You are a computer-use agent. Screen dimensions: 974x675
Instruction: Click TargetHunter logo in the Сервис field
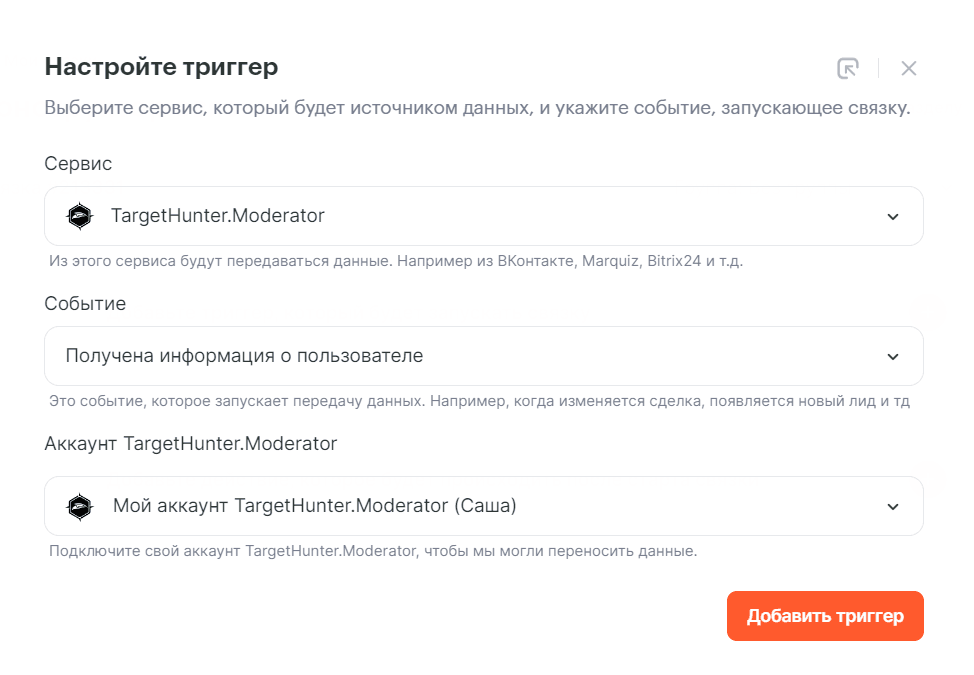click(79, 216)
